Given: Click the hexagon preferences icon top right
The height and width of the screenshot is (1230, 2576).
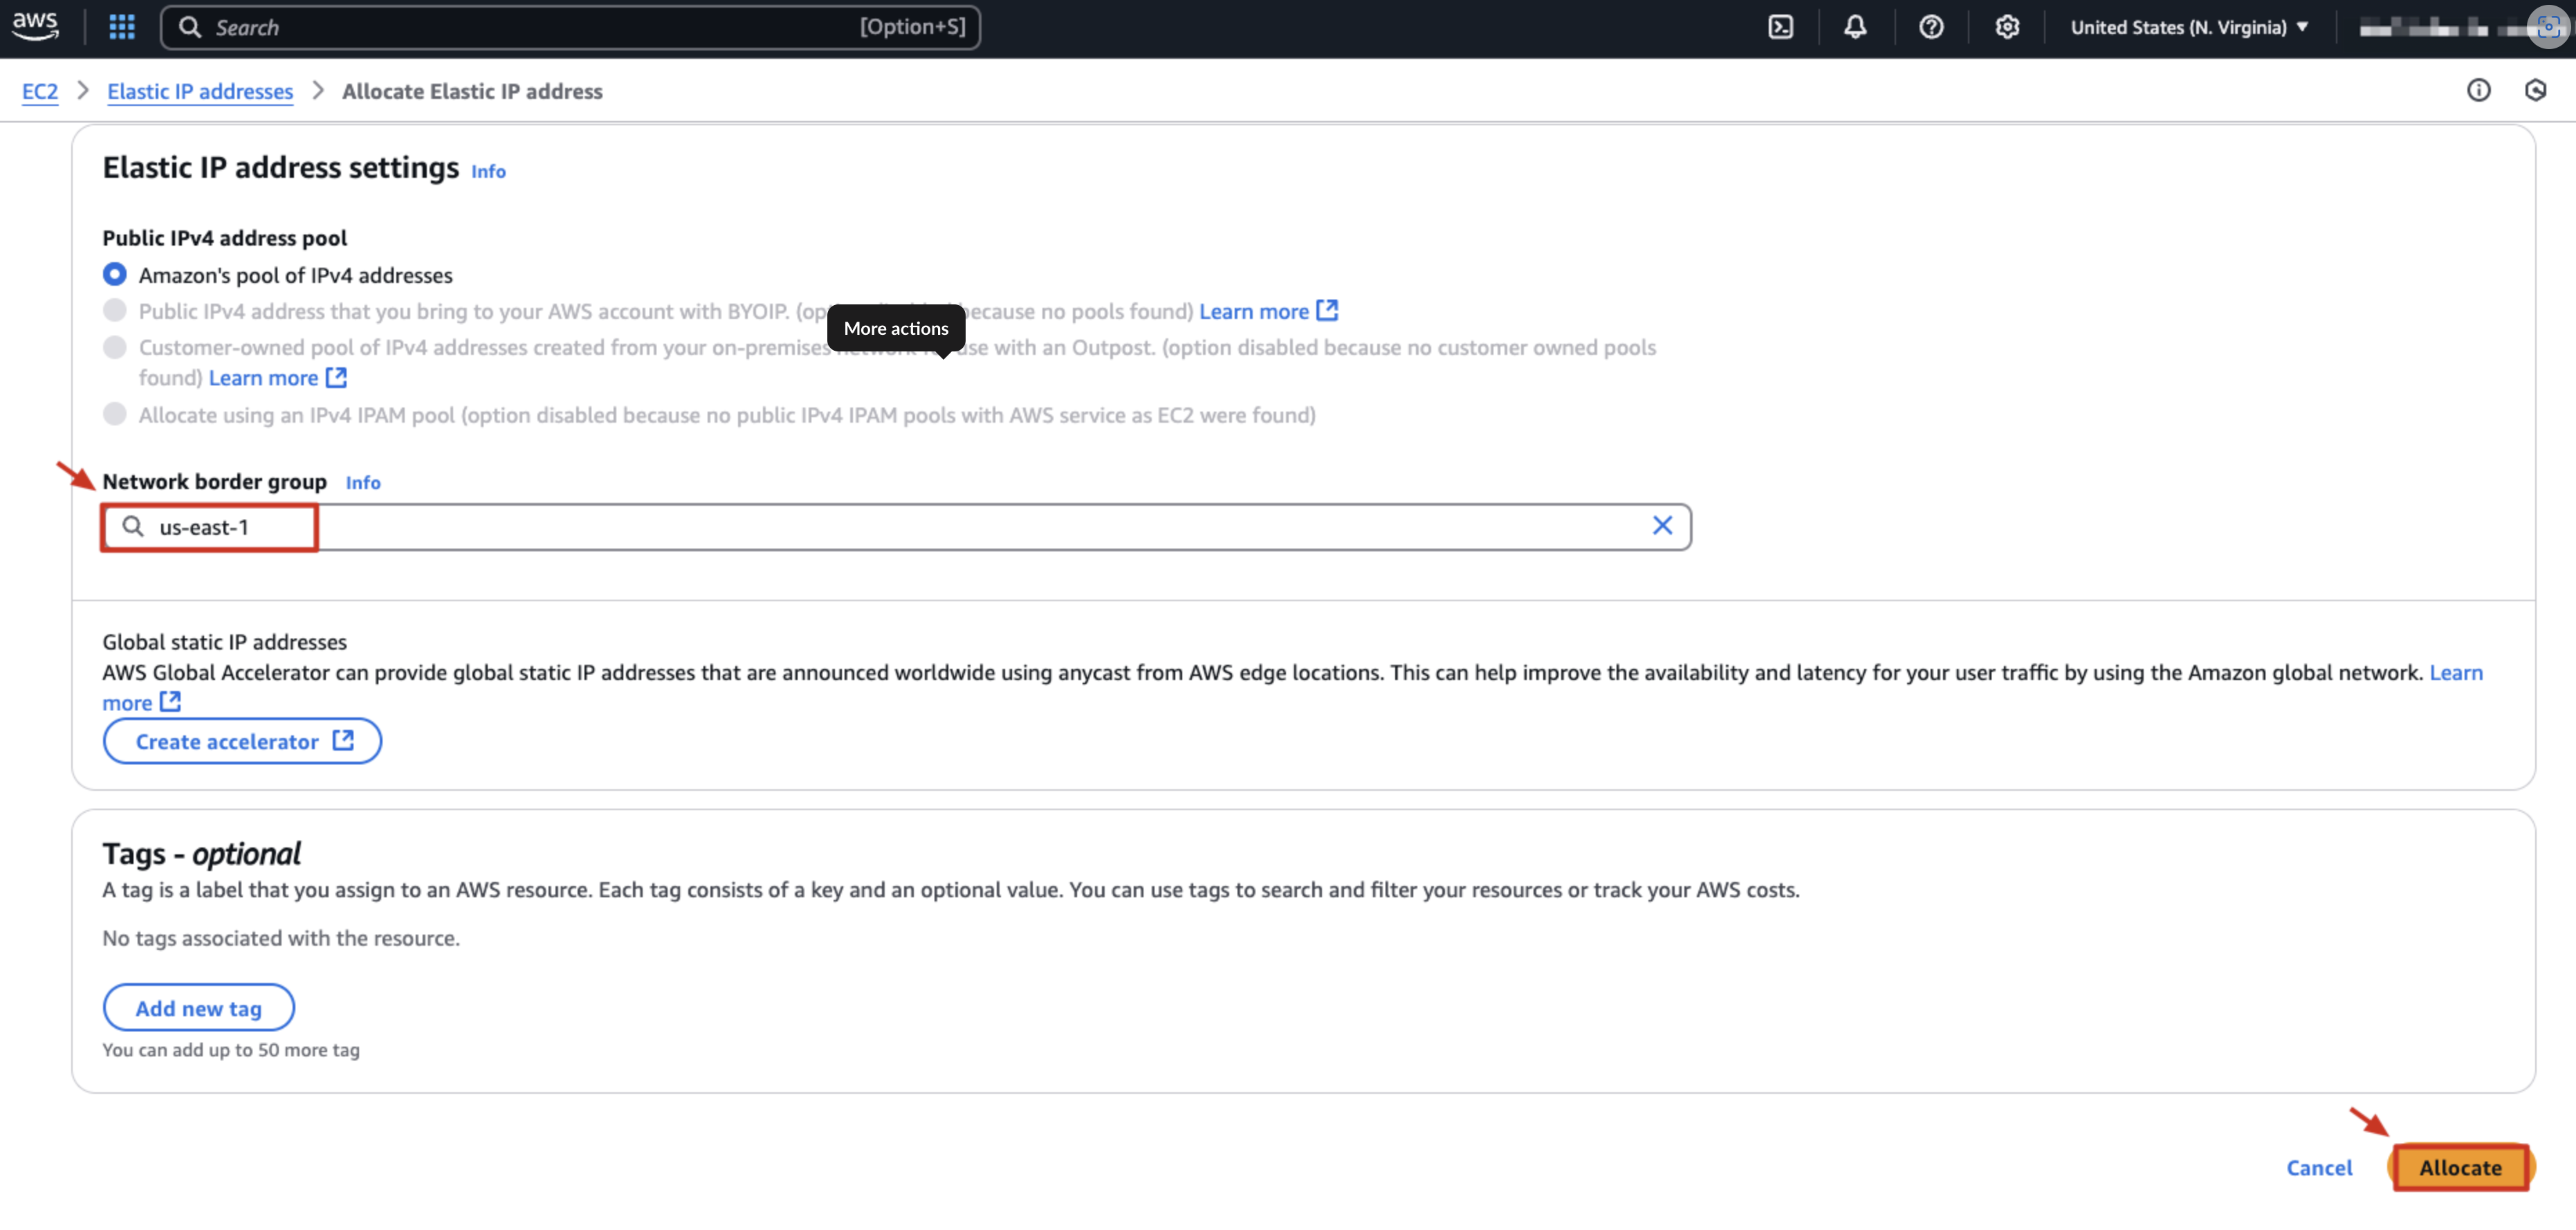Looking at the screenshot, I should click(x=2535, y=91).
